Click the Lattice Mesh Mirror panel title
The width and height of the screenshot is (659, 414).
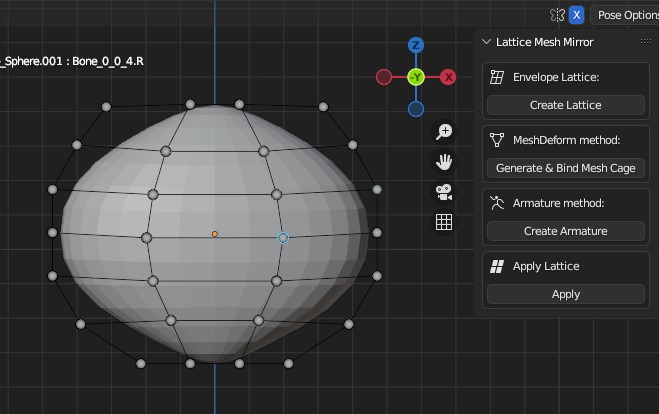point(544,42)
